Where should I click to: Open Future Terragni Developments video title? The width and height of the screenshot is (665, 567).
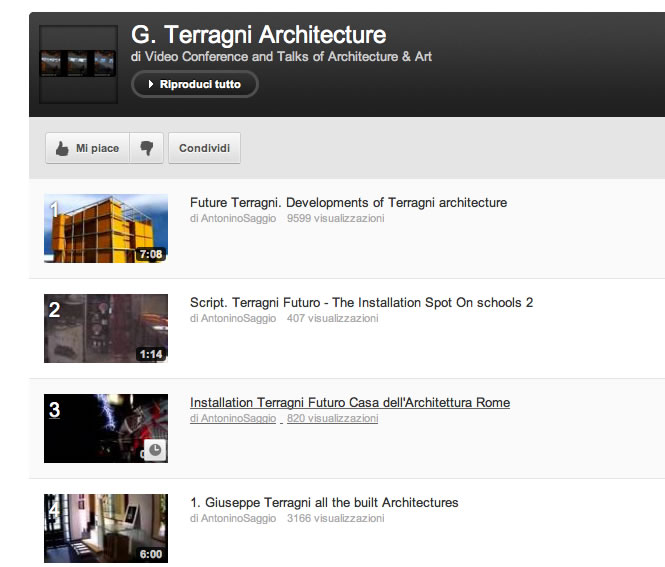click(x=348, y=203)
